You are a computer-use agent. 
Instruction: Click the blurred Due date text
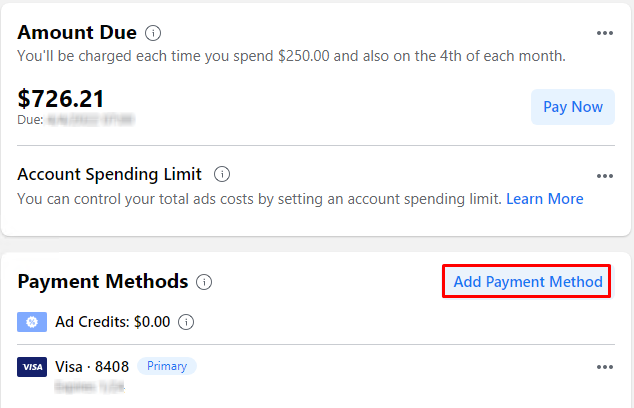[90, 120]
